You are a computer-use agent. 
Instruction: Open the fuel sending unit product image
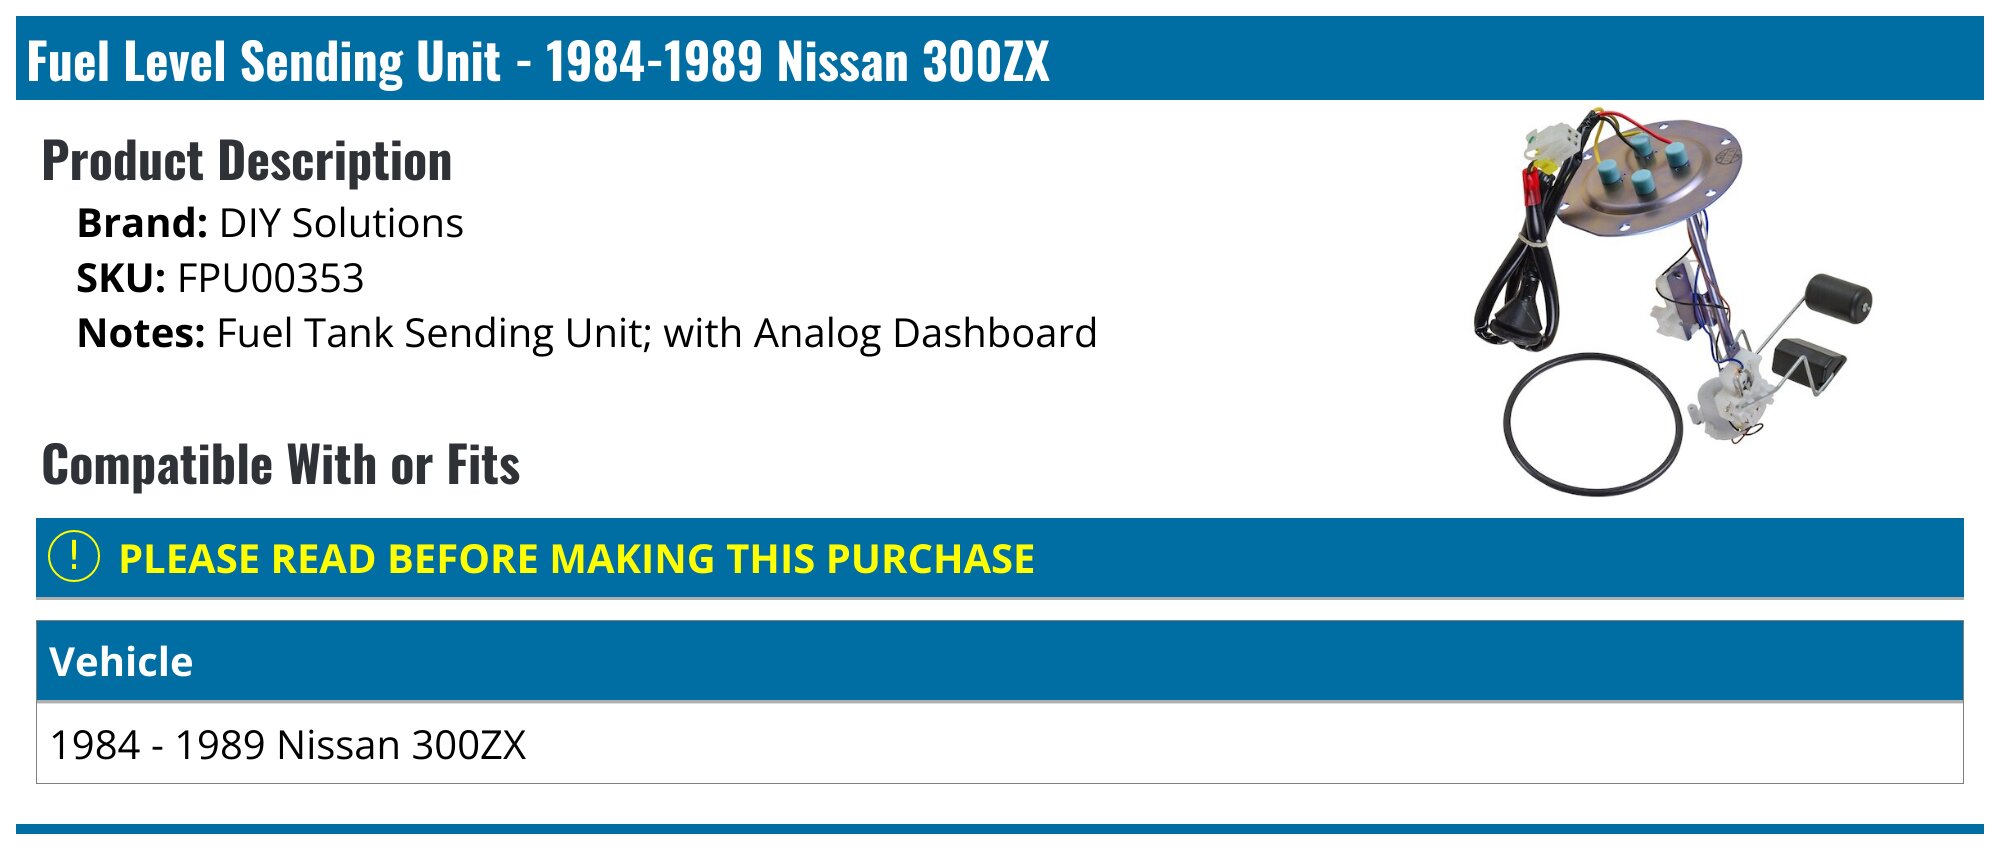pos(1673,300)
